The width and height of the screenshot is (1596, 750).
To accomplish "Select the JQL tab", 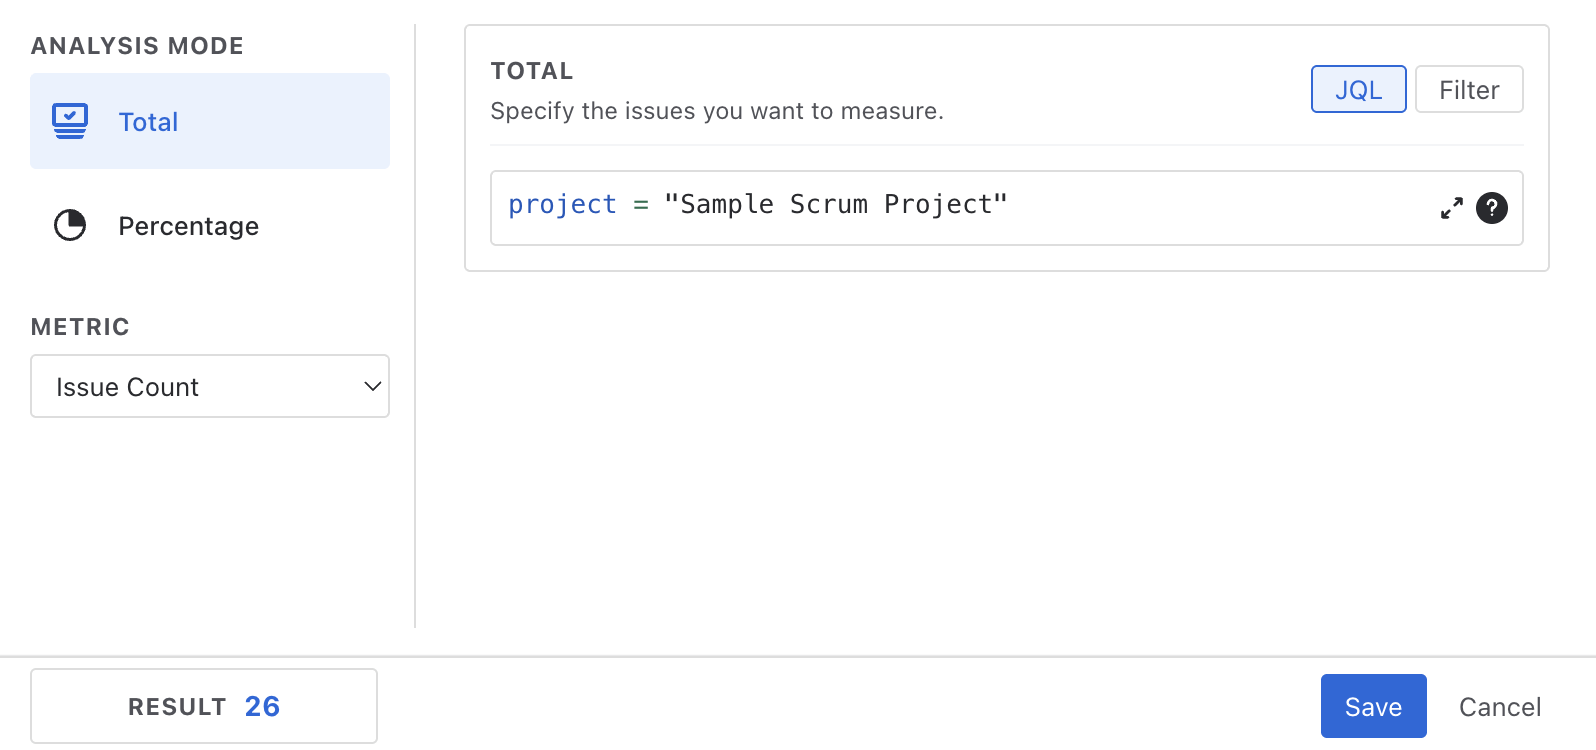I will pyautogui.click(x=1358, y=89).
